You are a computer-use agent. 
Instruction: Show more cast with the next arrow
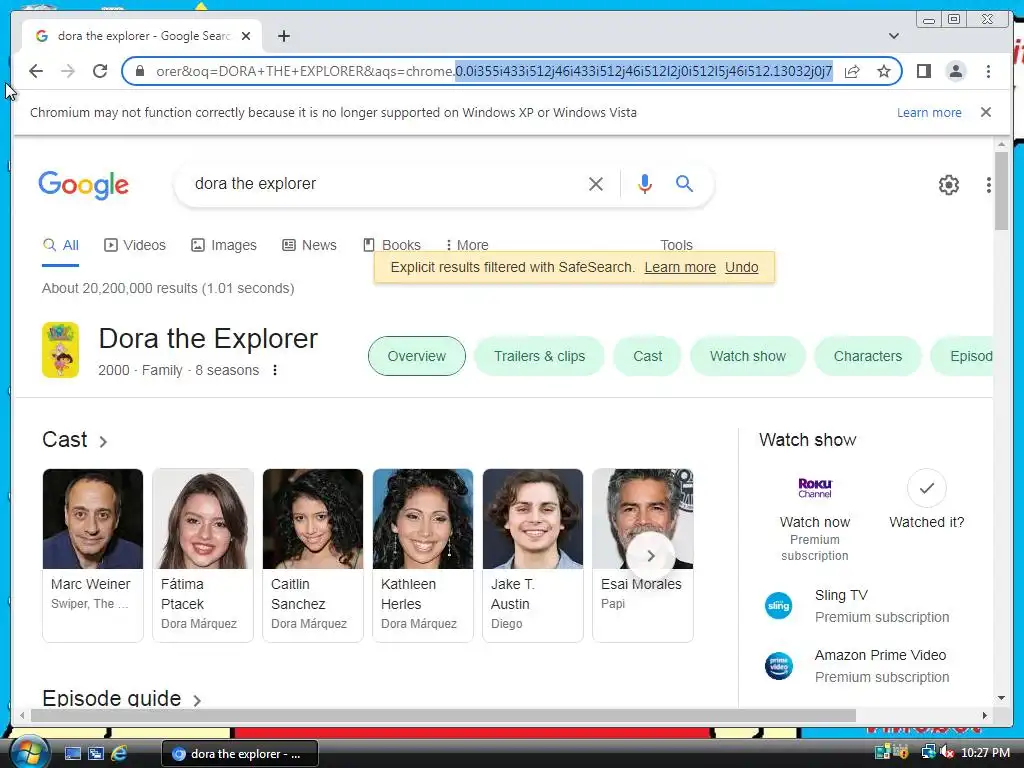point(650,556)
